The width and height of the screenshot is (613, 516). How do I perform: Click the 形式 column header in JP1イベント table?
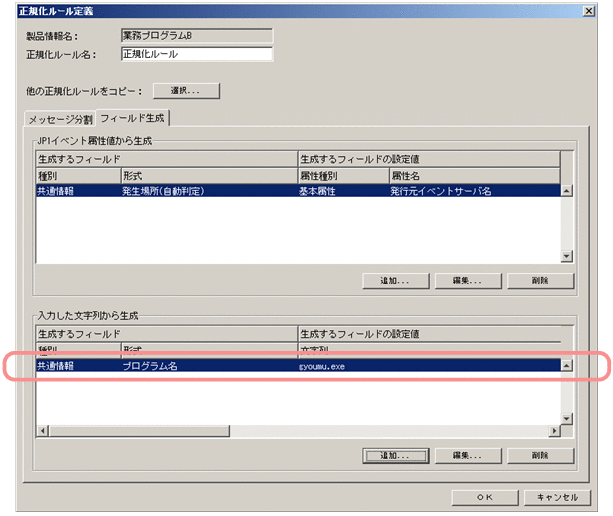(209, 176)
